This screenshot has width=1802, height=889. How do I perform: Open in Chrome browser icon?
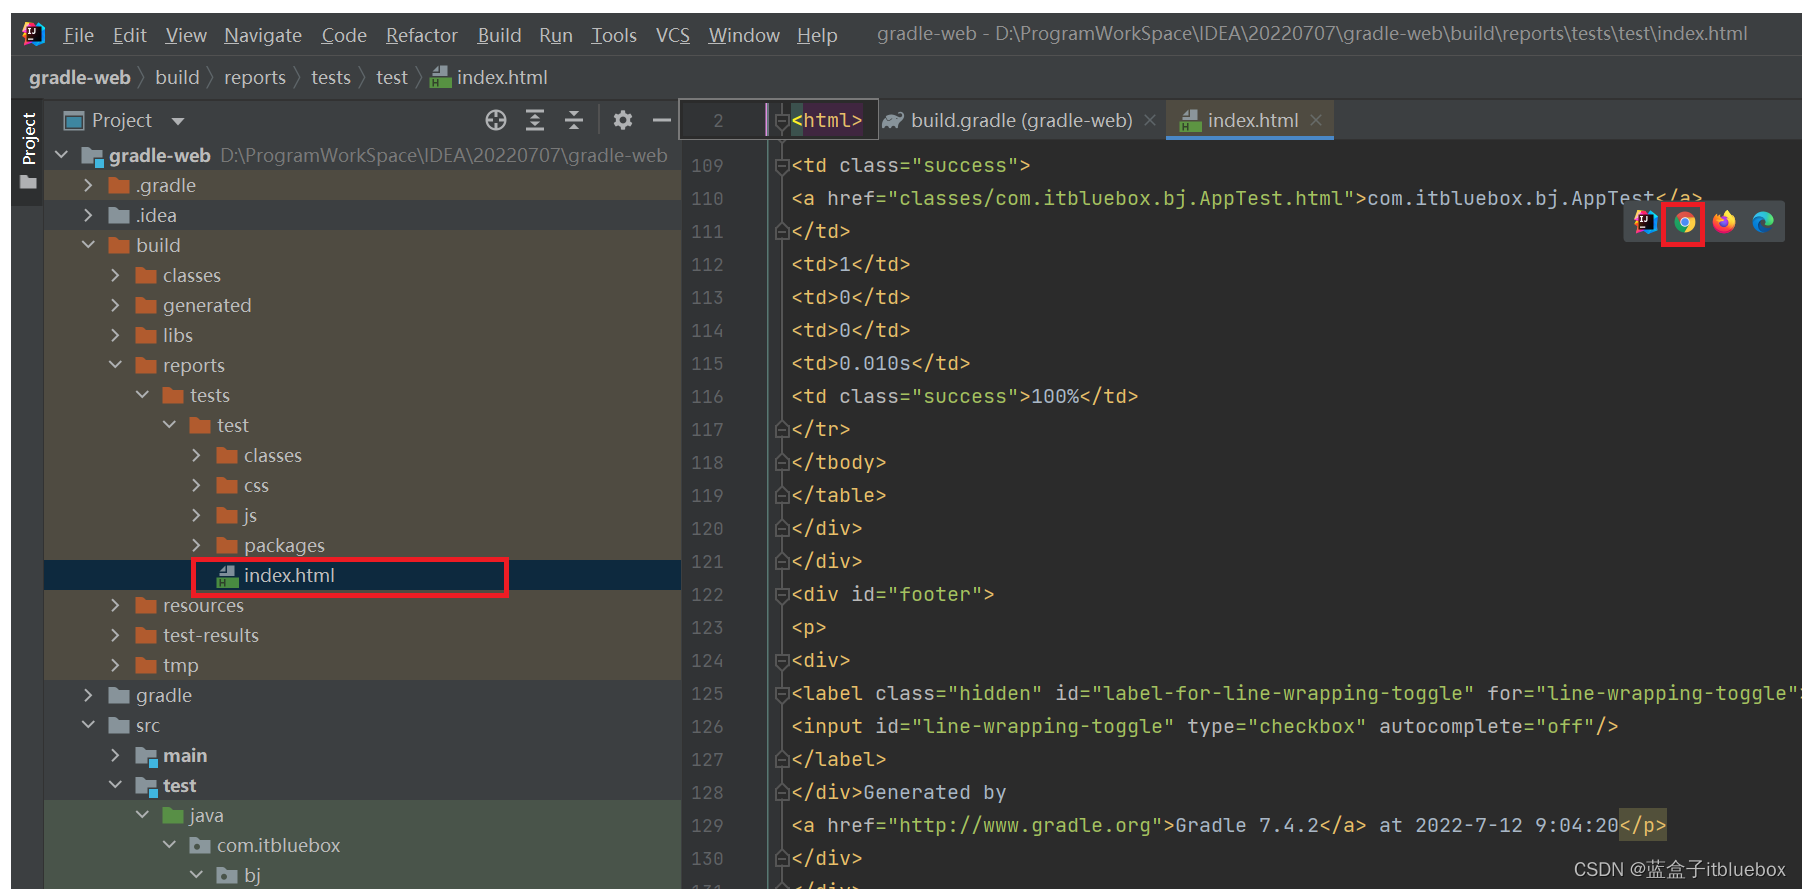coord(1685,222)
